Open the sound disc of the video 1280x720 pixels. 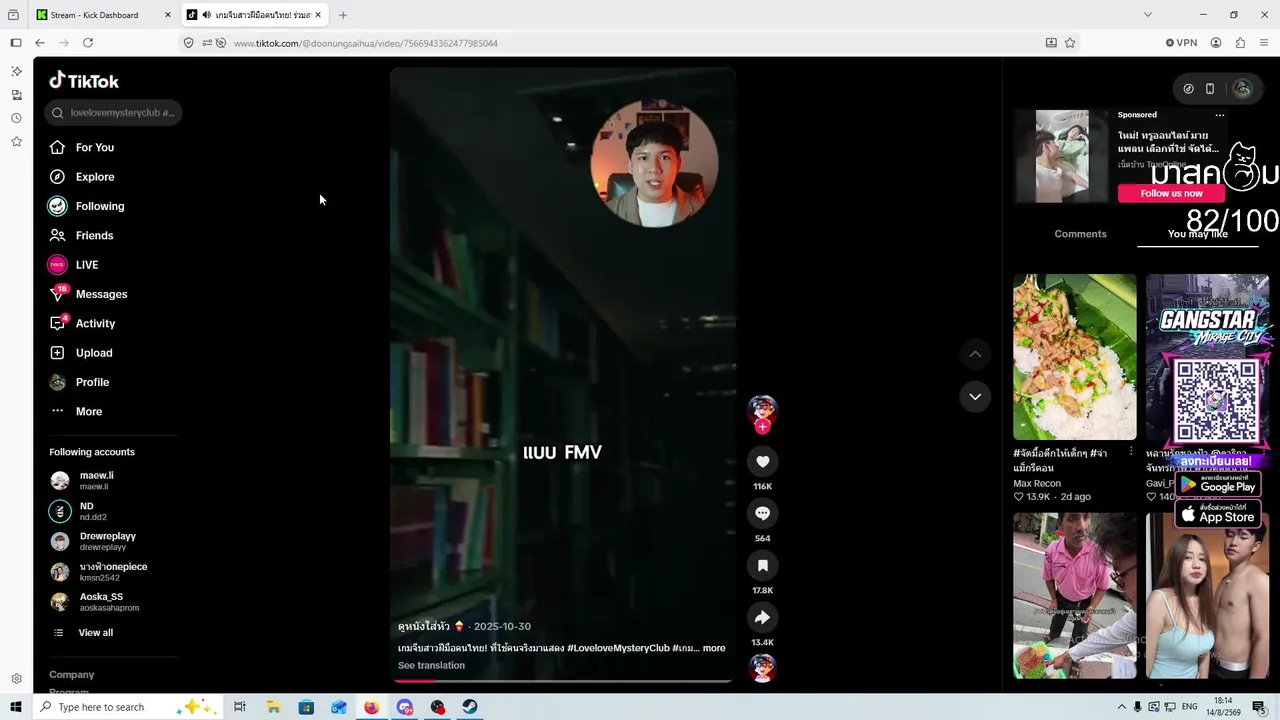tap(762, 667)
